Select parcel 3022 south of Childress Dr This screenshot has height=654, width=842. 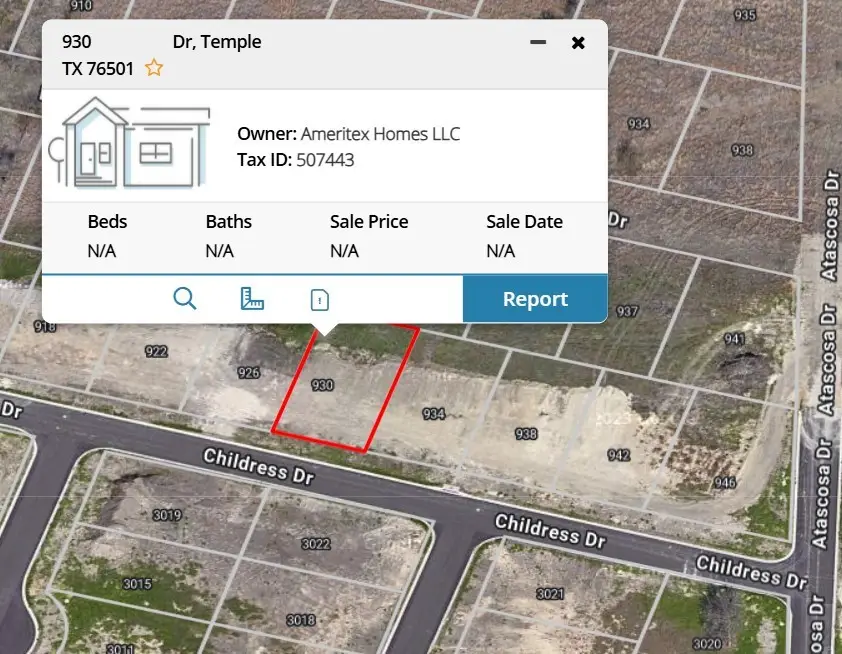point(315,544)
